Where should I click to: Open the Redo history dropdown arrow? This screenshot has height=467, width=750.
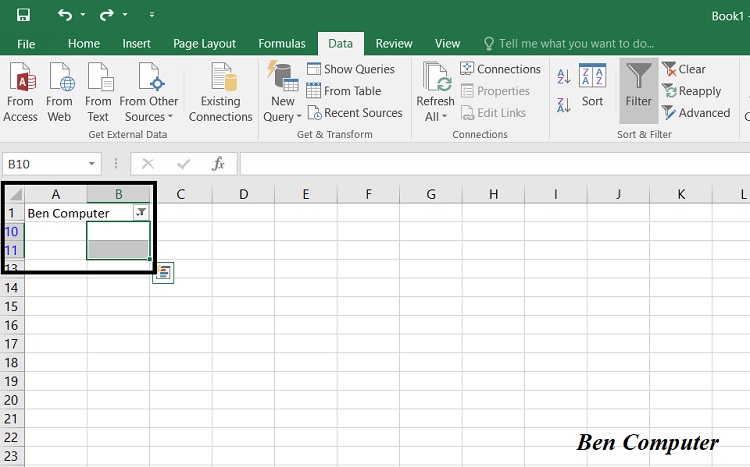click(125, 15)
